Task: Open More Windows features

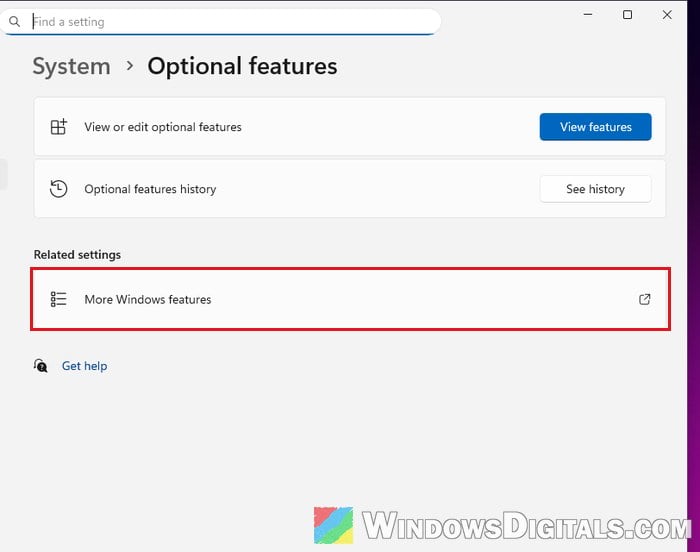Action: [350, 299]
